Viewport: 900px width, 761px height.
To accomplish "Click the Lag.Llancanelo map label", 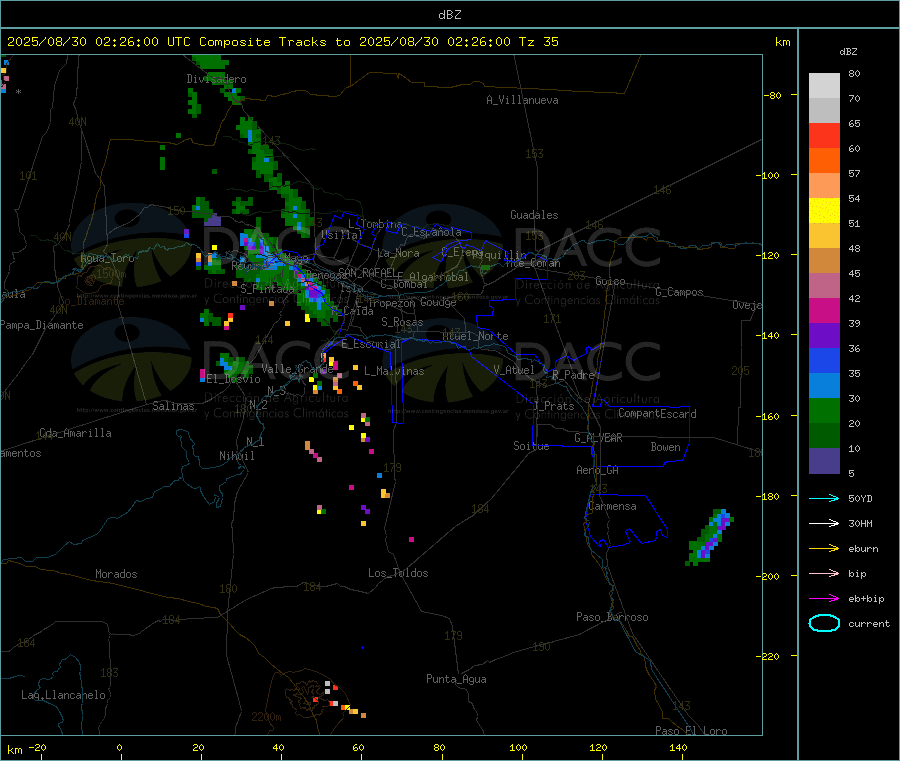I will pyautogui.click(x=64, y=695).
